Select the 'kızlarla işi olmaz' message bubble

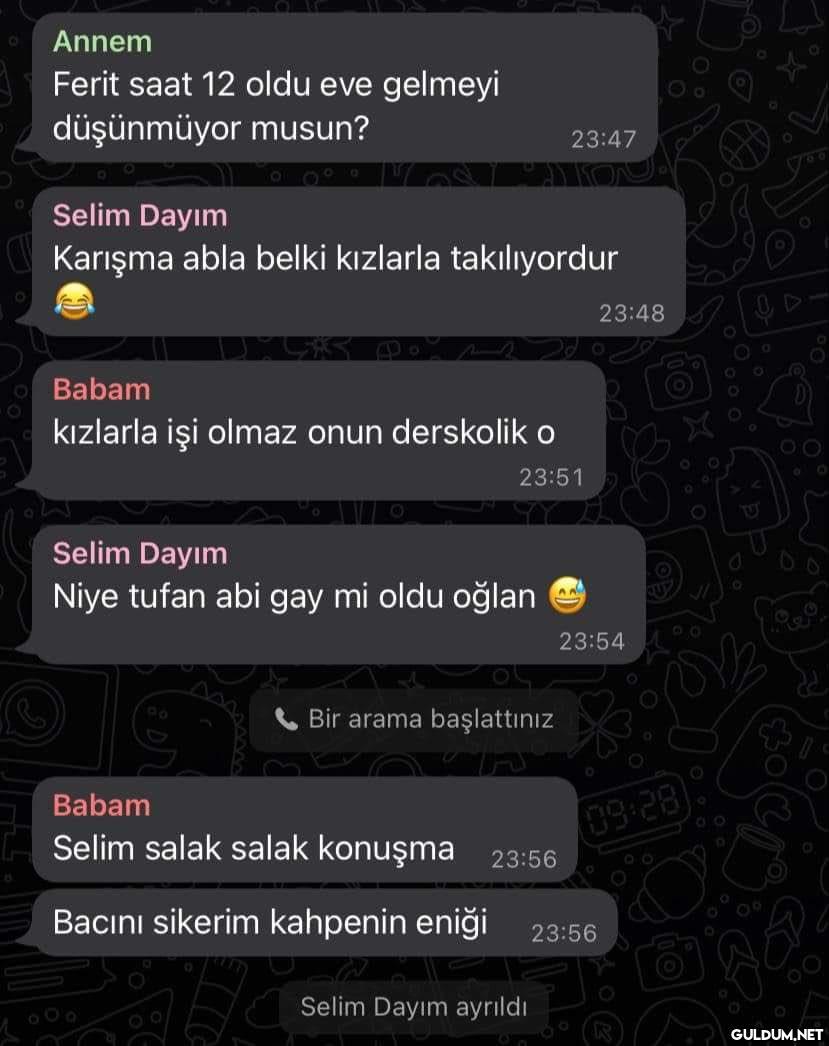319,431
